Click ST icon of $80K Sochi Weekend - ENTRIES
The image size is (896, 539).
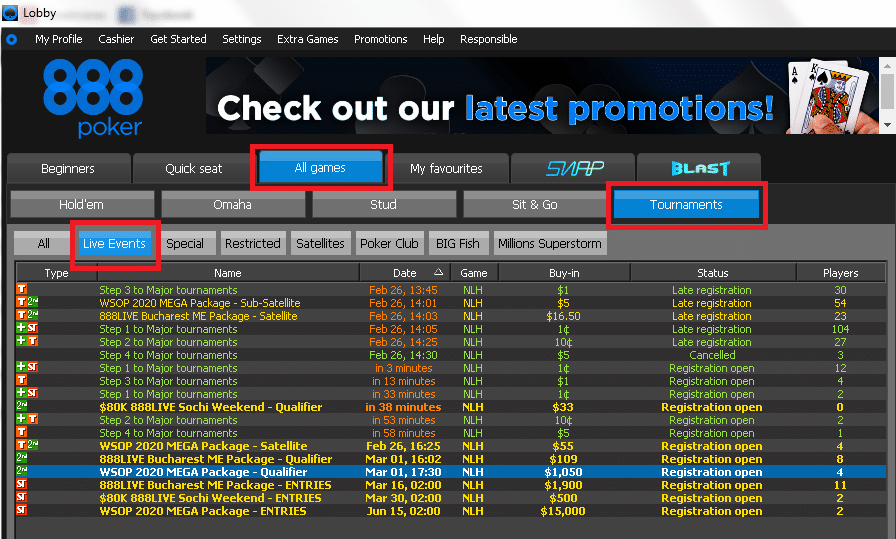pyautogui.click(x=22, y=497)
